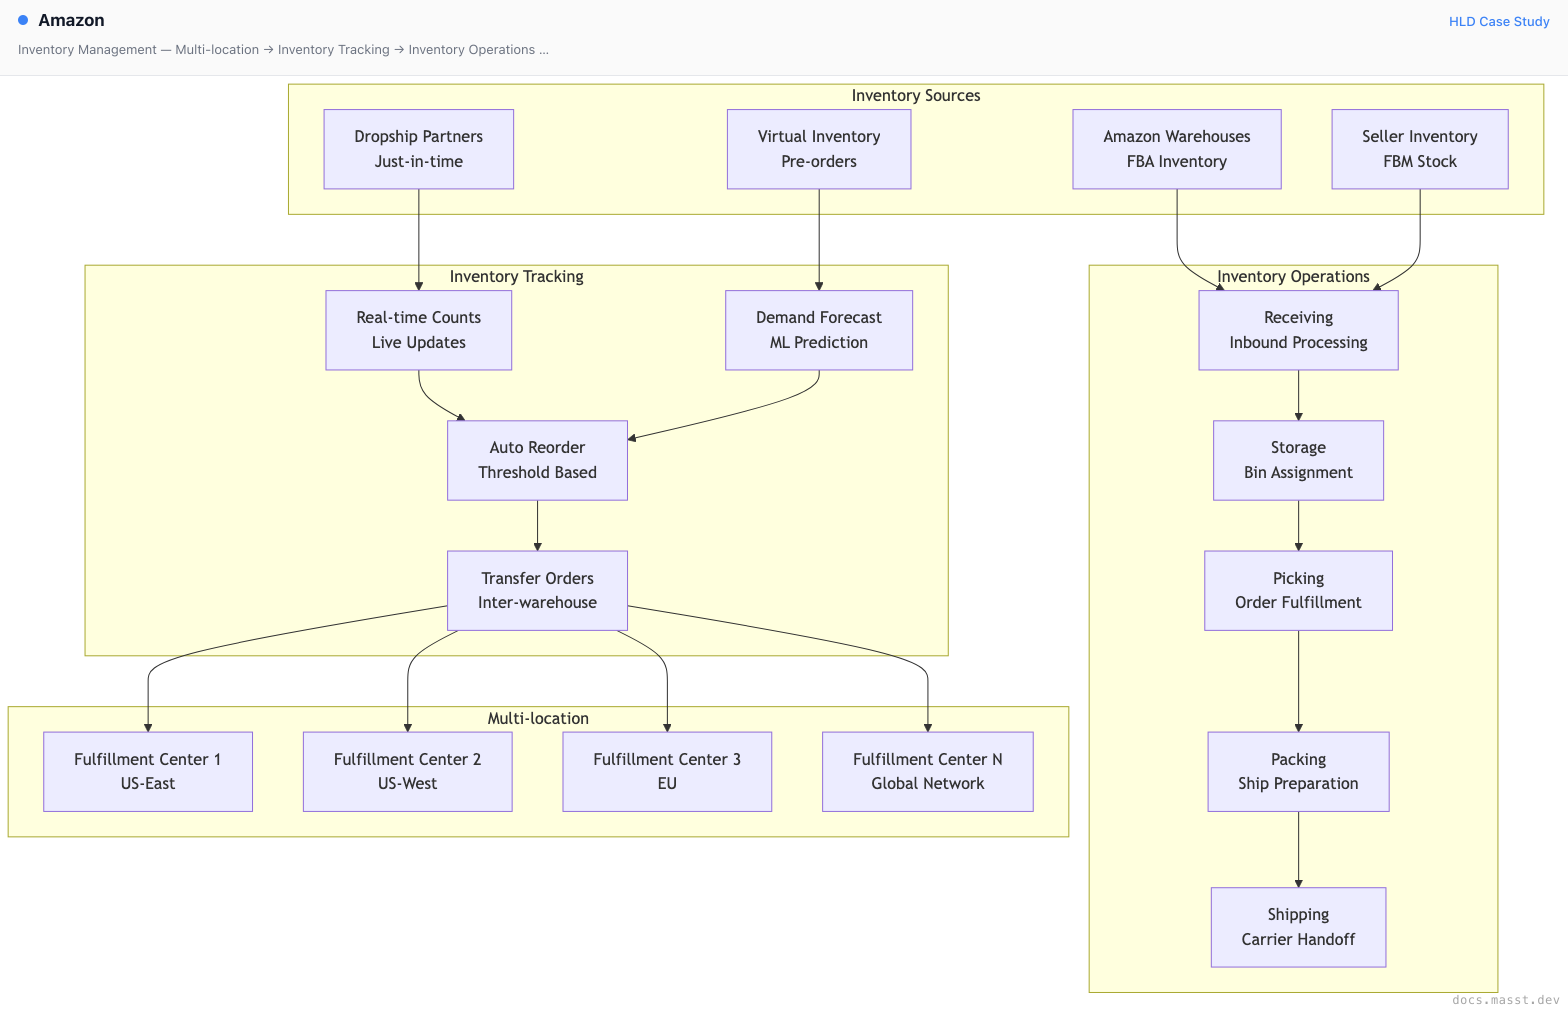Click the Amazon page title
Screen dimensions: 1568x1012
(71, 20)
